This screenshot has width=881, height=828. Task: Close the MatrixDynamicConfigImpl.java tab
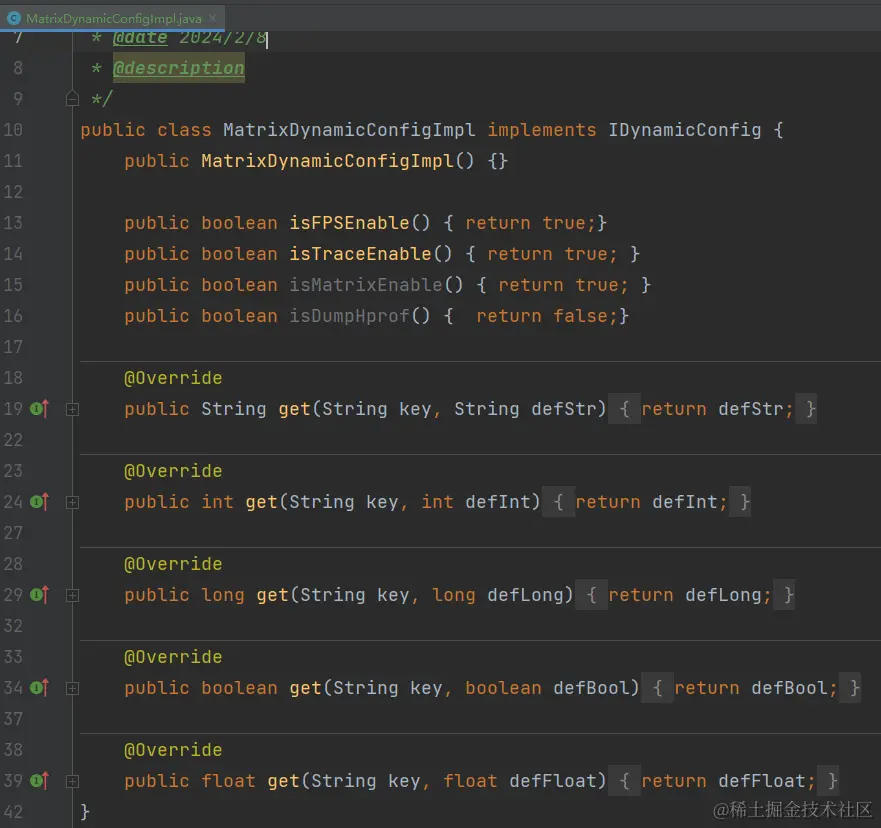[x=213, y=18]
